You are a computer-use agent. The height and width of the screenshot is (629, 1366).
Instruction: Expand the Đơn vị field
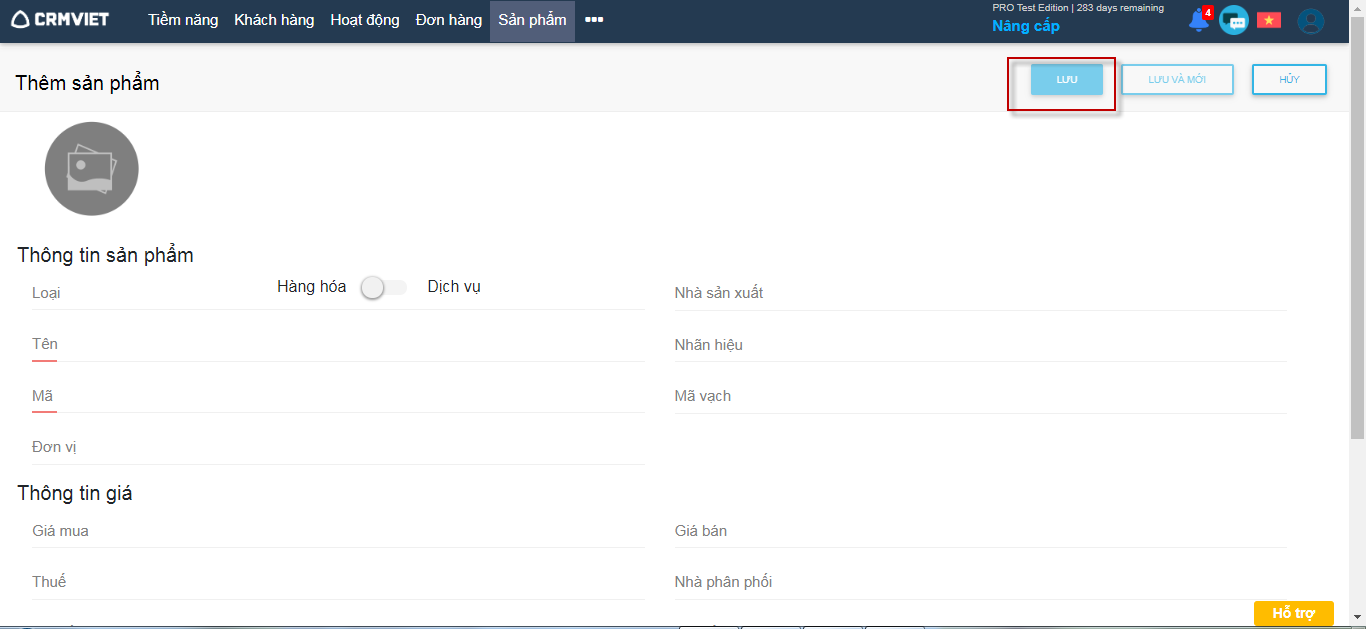[337, 447]
